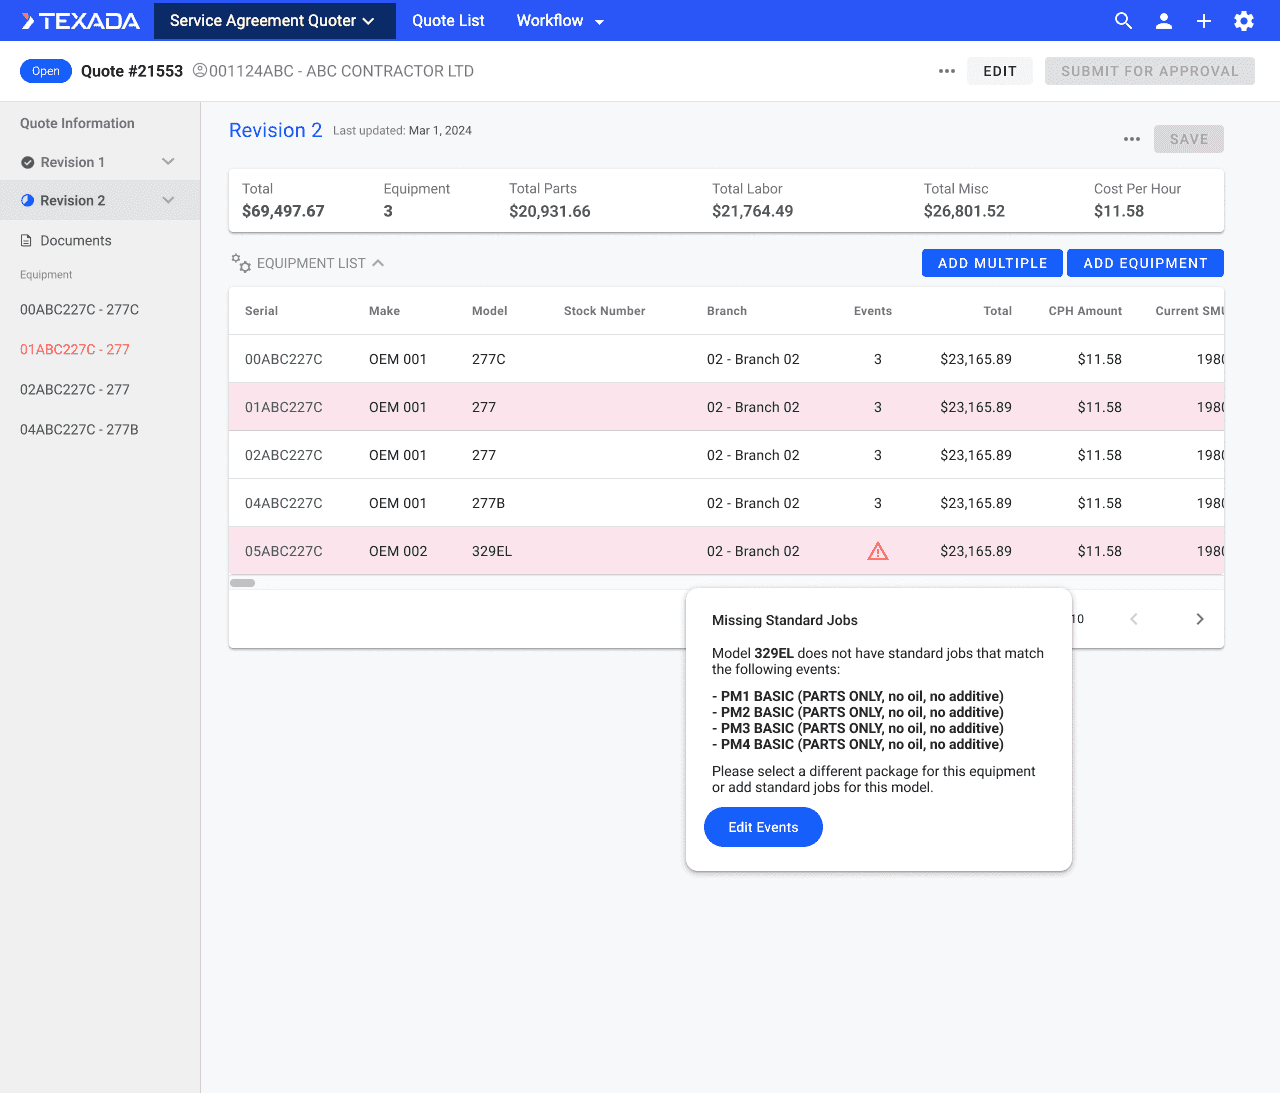
Task: Open the settings gear icon
Action: click(1244, 21)
